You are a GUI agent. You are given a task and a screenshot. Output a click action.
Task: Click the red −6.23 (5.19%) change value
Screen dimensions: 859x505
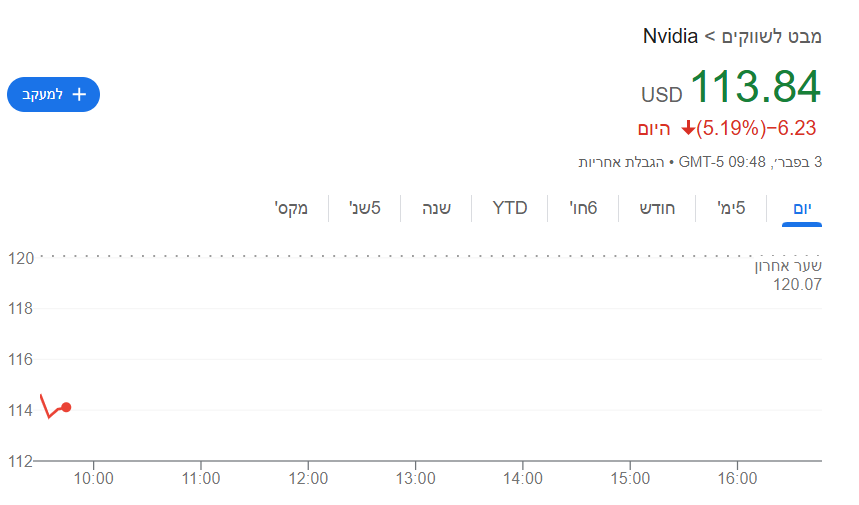757,128
